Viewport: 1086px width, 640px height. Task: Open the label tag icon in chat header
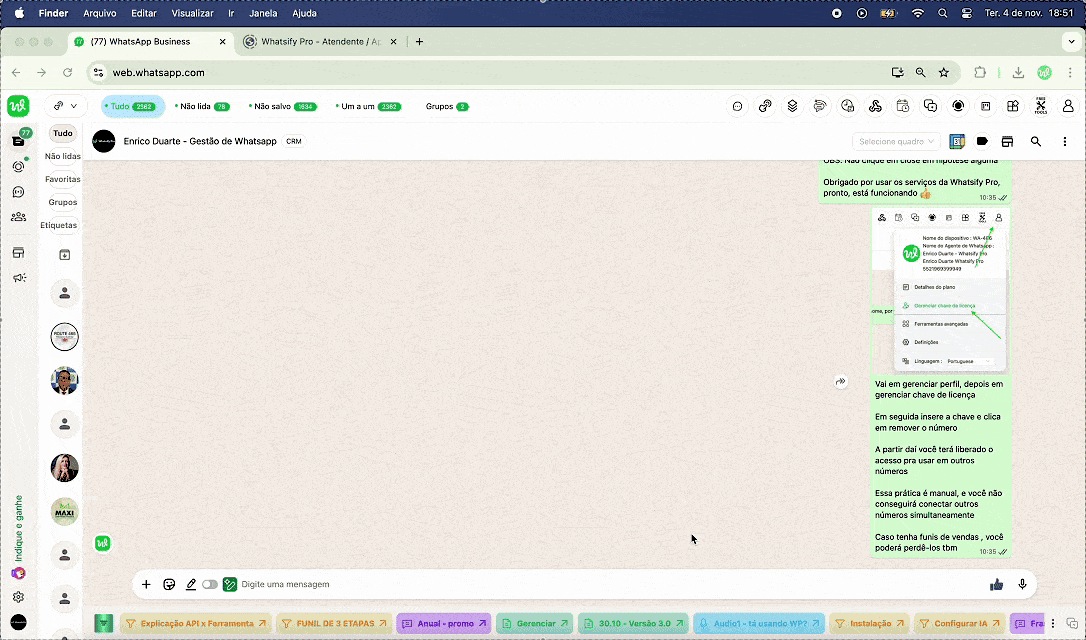982,142
